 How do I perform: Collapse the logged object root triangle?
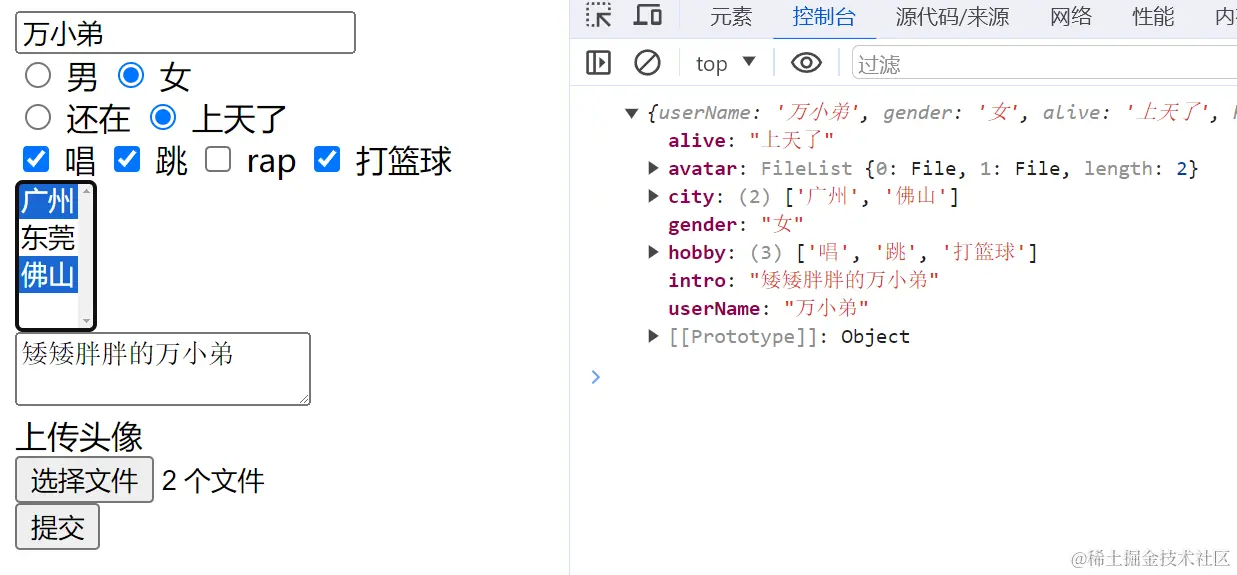(x=631, y=113)
